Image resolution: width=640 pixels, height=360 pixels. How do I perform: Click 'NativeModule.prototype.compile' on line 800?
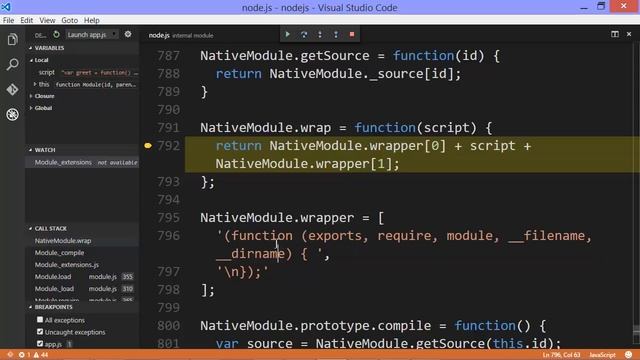(315, 326)
